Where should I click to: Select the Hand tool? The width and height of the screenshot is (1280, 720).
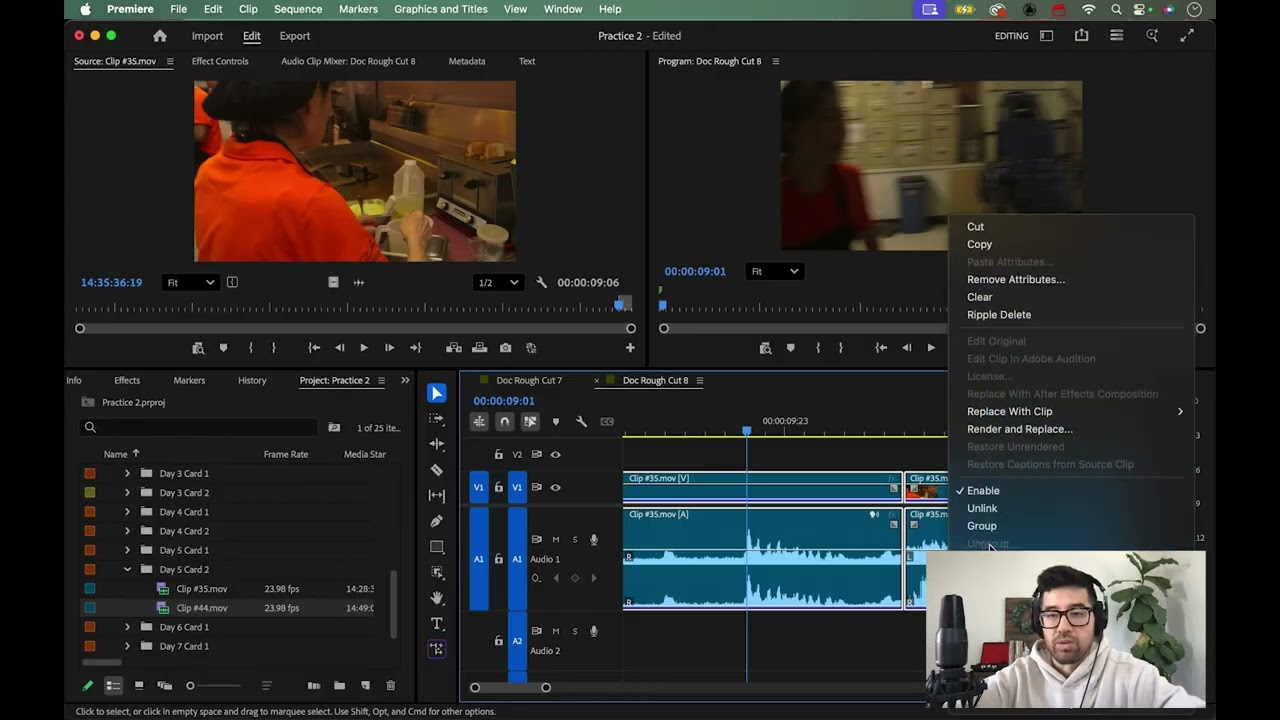click(437, 598)
